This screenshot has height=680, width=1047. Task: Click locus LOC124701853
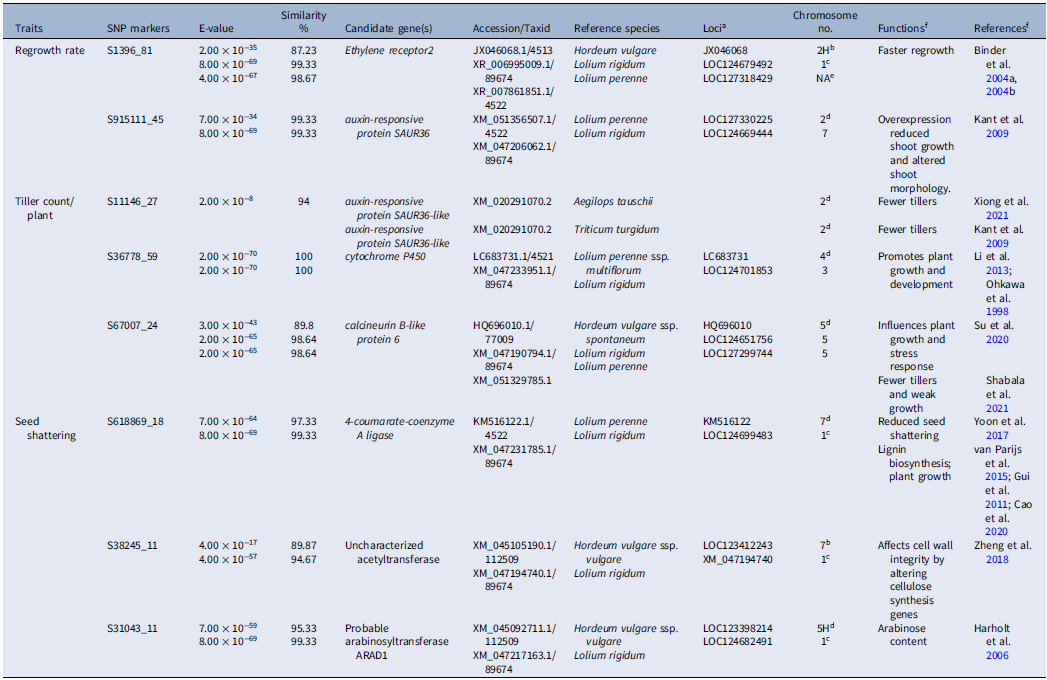(x=738, y=271)
